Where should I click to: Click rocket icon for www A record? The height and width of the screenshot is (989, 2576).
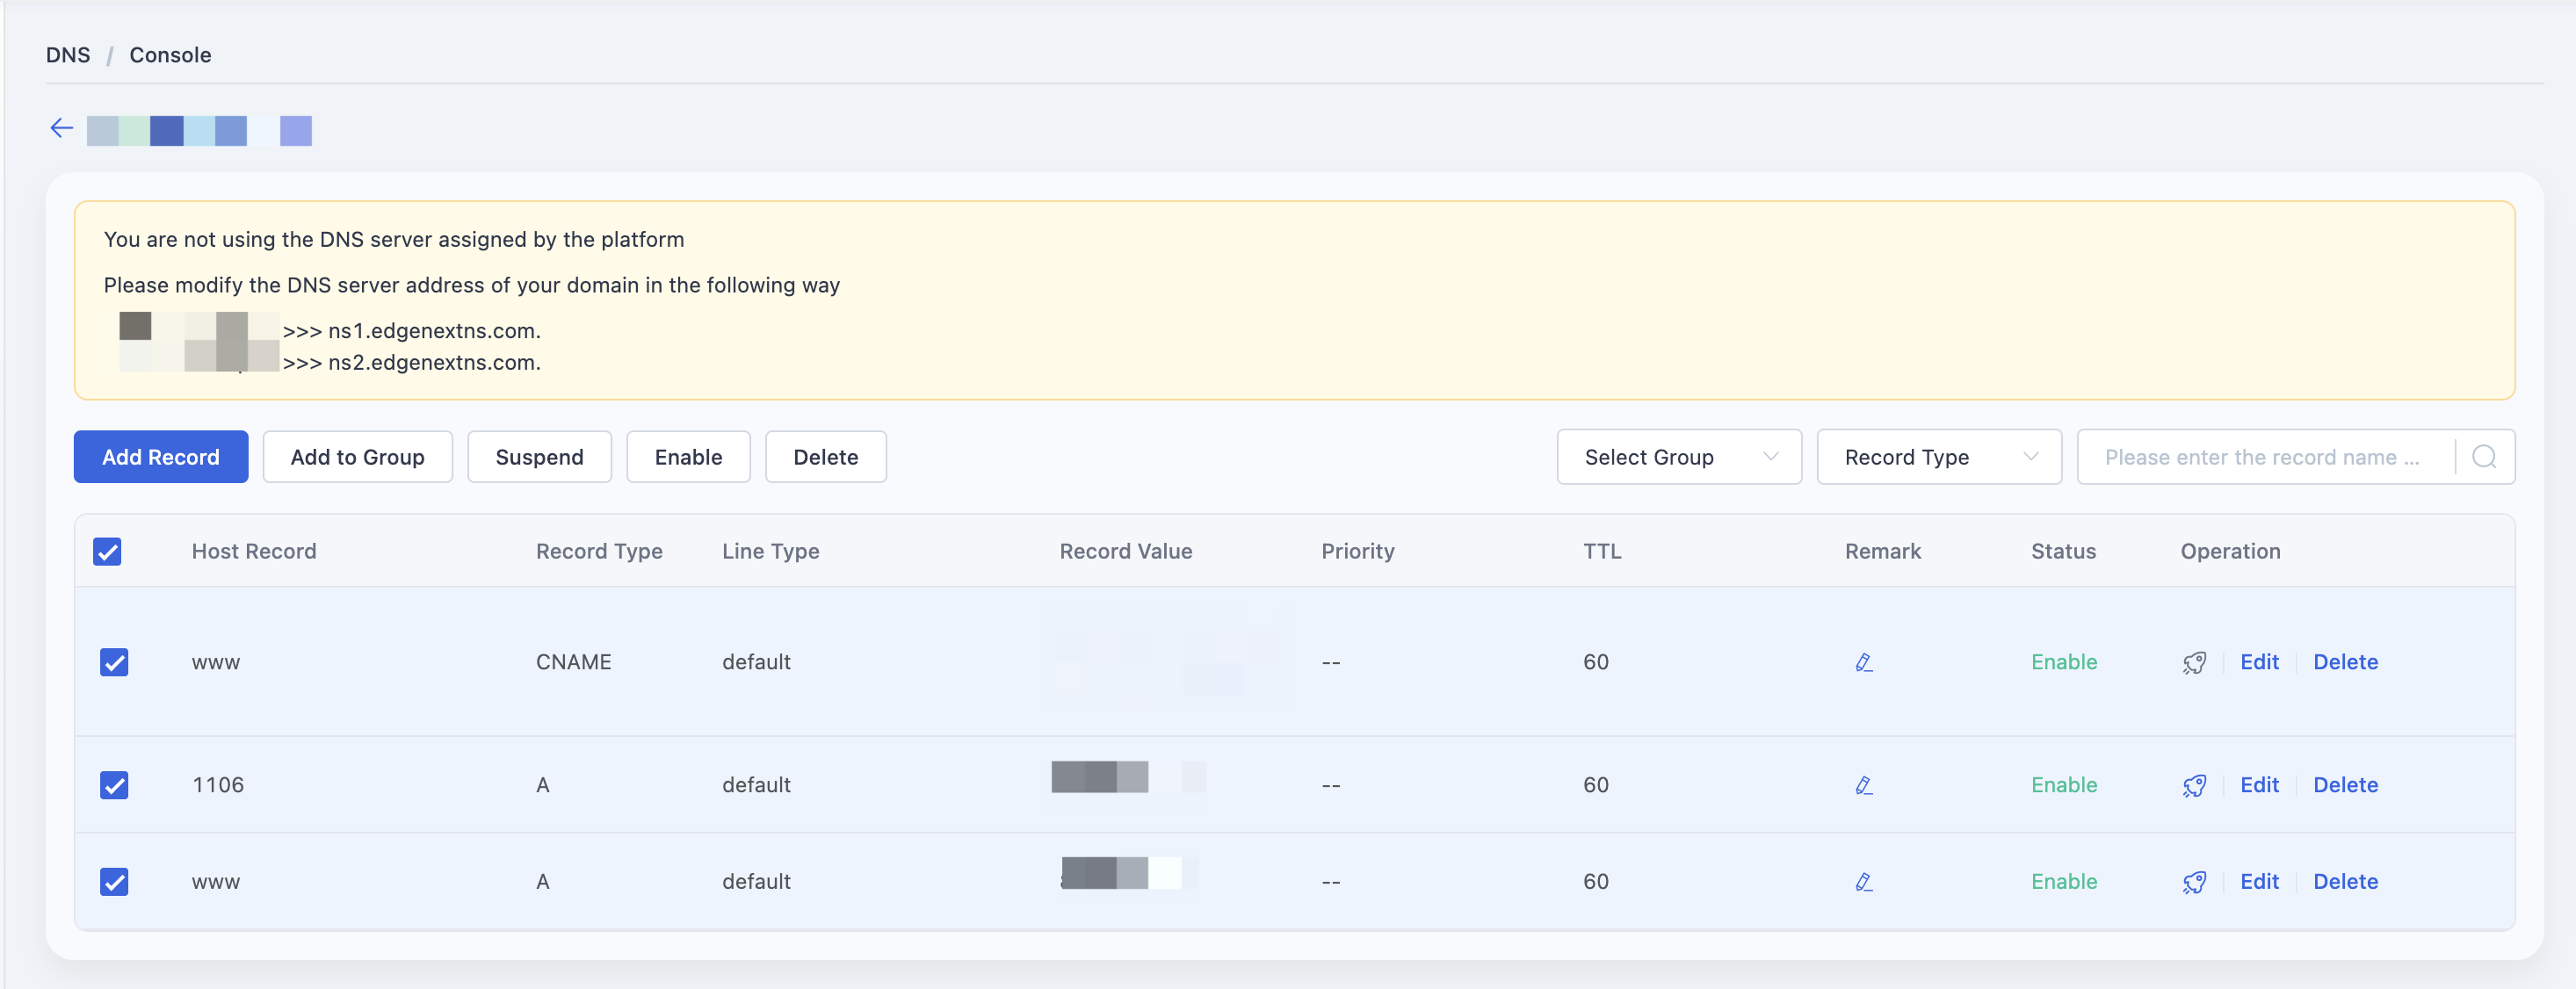tap(2194, 882)
